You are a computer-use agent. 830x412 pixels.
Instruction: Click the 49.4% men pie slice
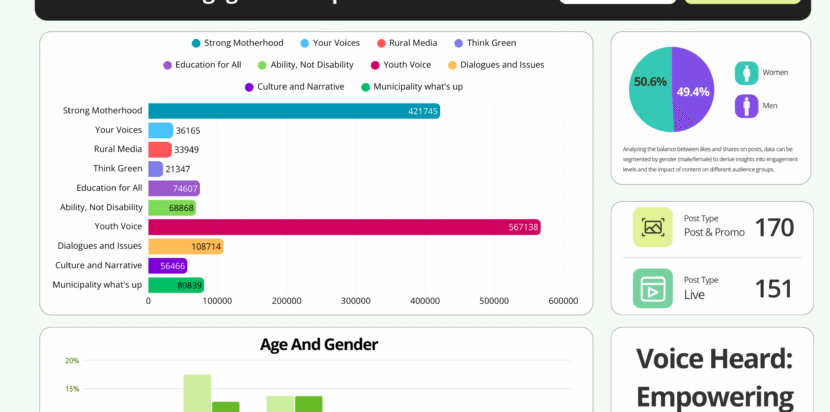tap(693, 89)
